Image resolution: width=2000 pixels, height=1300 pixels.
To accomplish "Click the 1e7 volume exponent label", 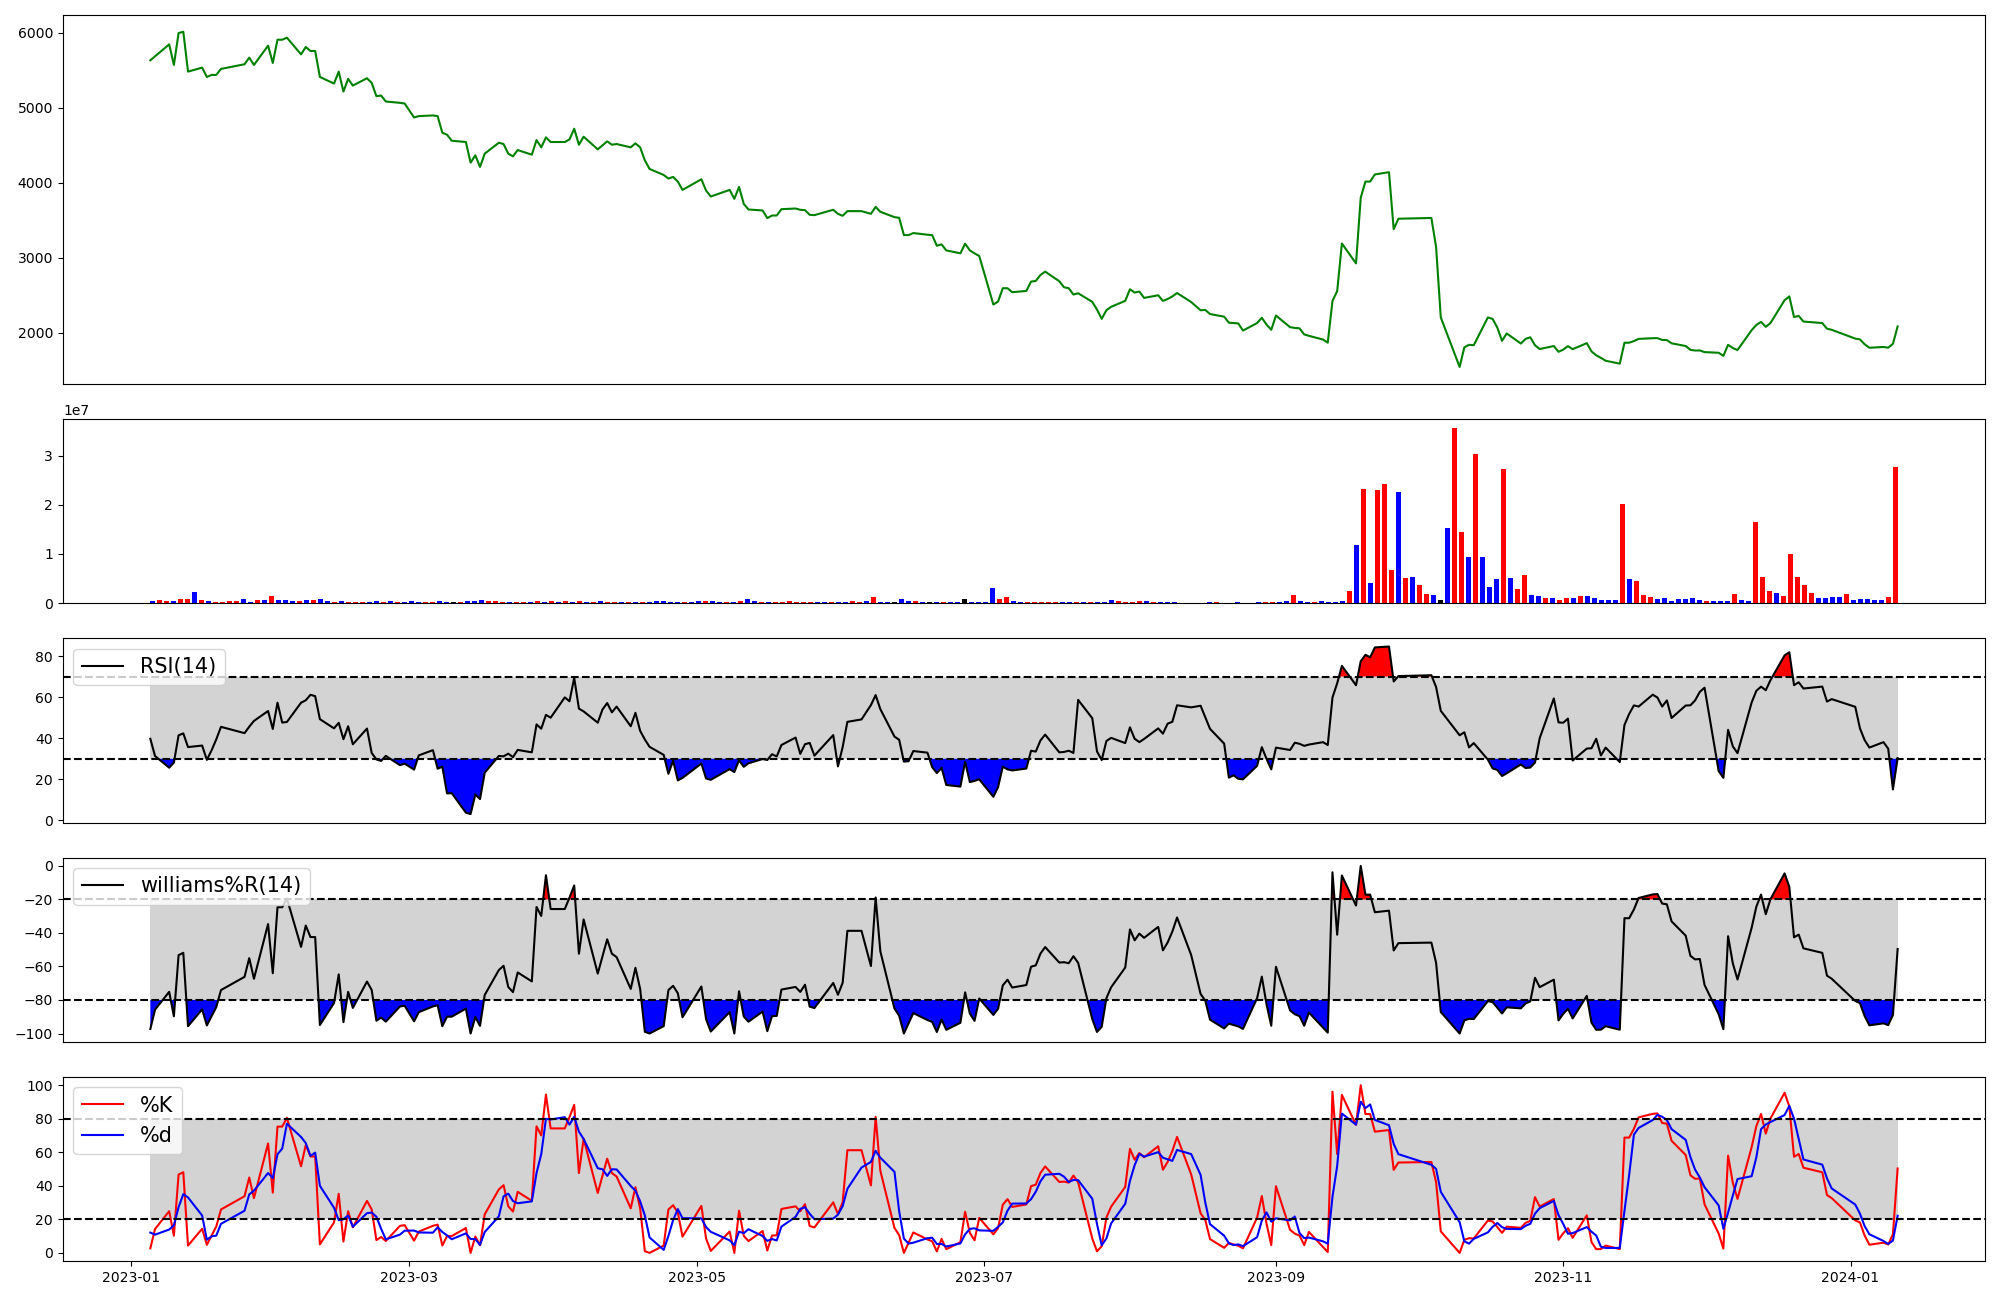I will 76,410.
